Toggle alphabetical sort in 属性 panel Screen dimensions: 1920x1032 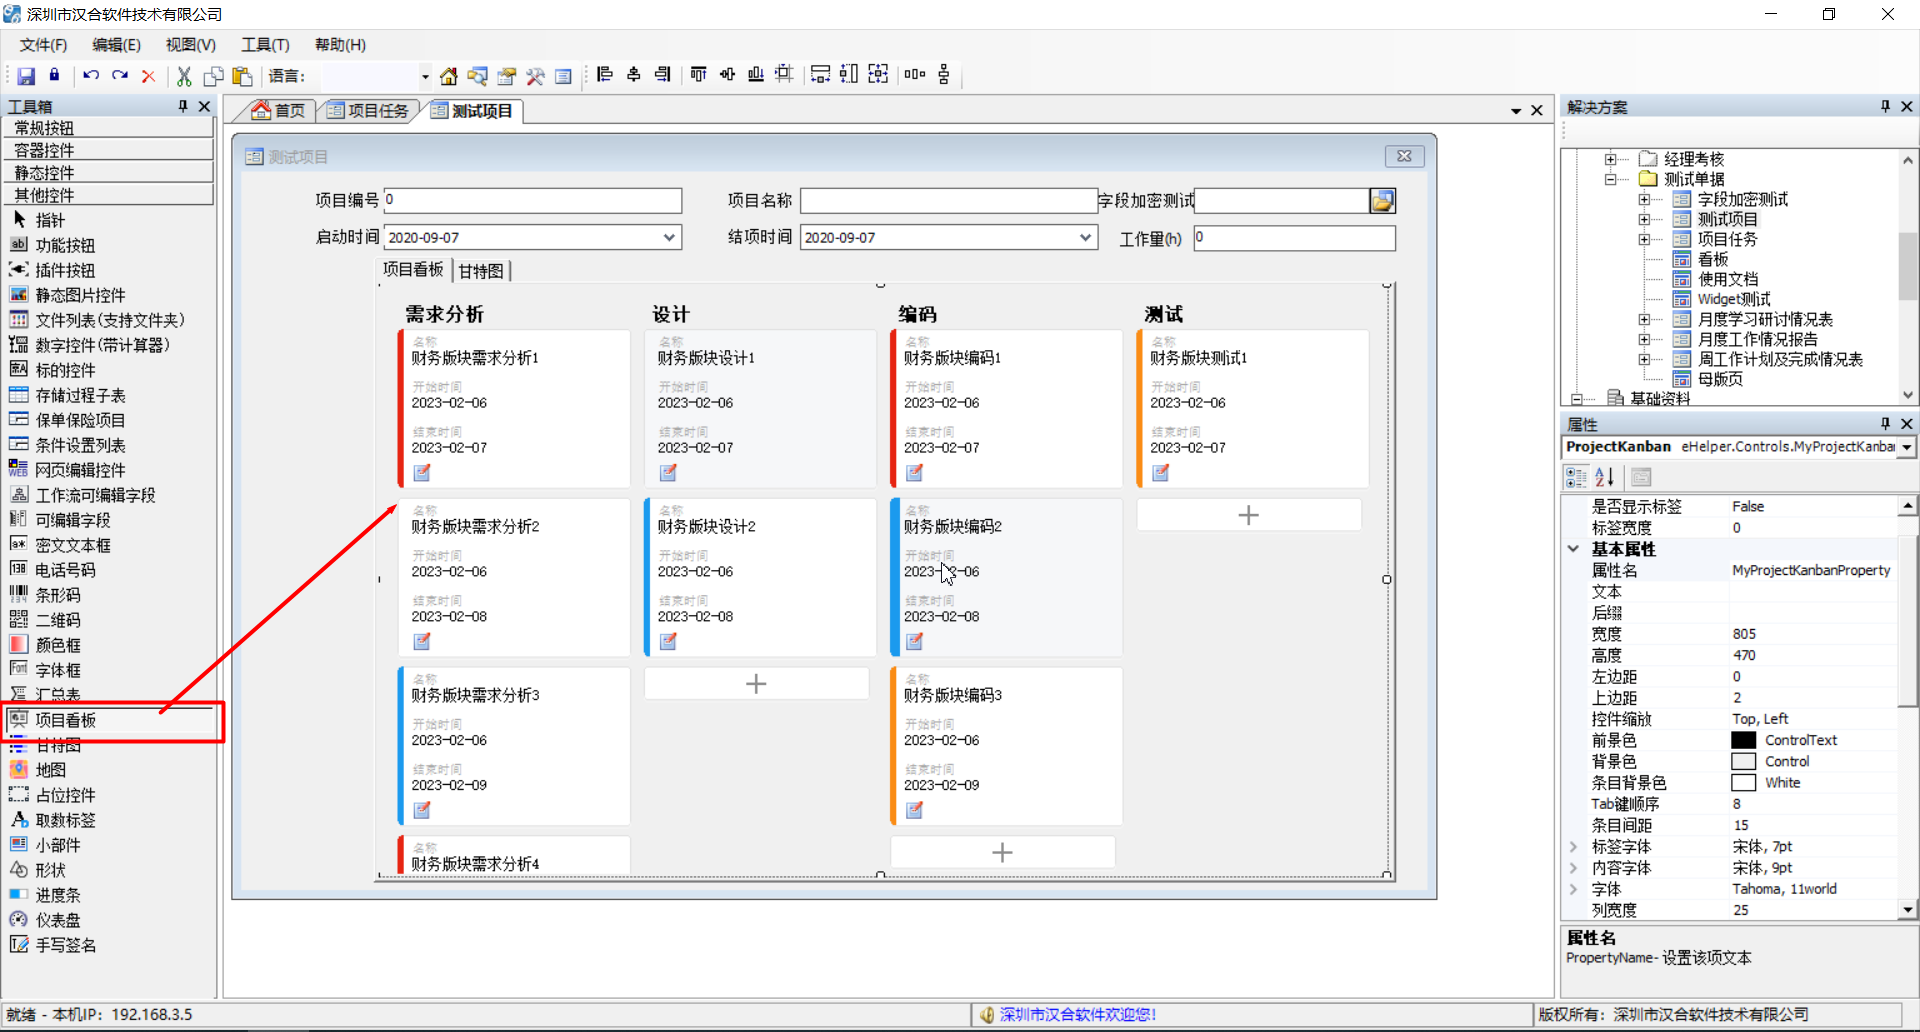pos(1605,477)
